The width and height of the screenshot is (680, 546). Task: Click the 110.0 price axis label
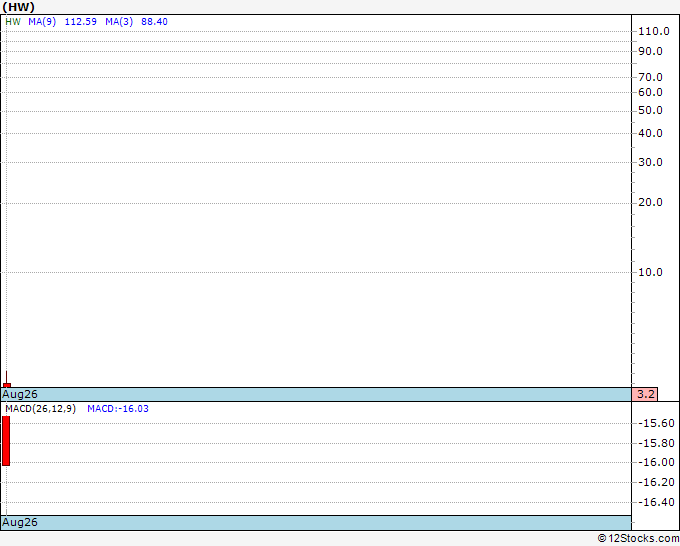tap(654, 31)
